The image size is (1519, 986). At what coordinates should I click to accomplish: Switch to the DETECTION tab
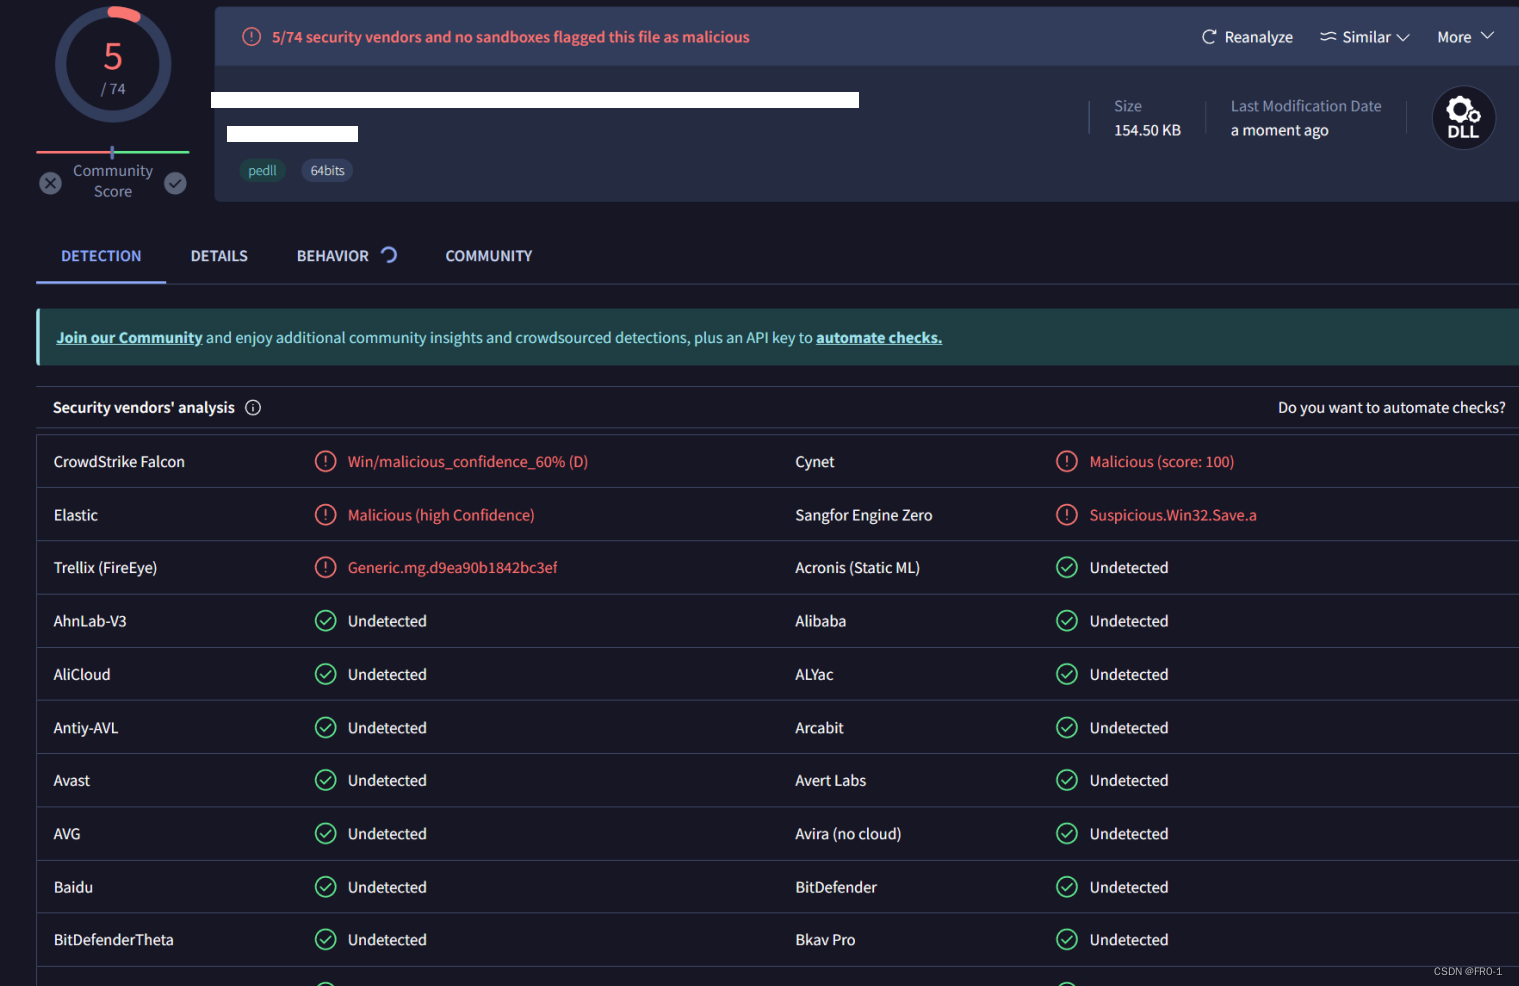coord(101,256)
